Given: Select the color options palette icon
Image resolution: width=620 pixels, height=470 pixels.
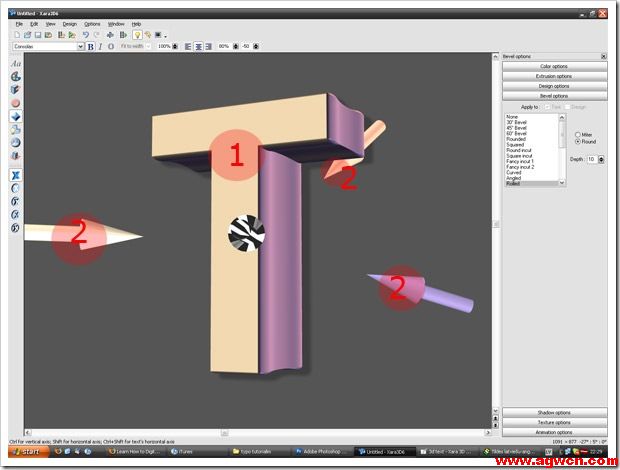Looking at the screenshot, I should [15, 76].
